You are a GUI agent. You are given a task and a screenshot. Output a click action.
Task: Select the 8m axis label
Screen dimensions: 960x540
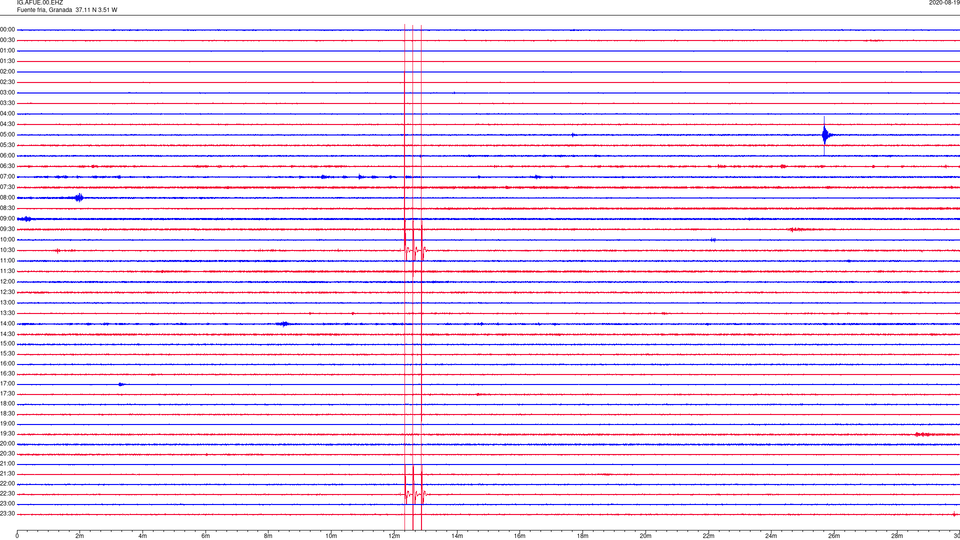[x=268, y=536]
